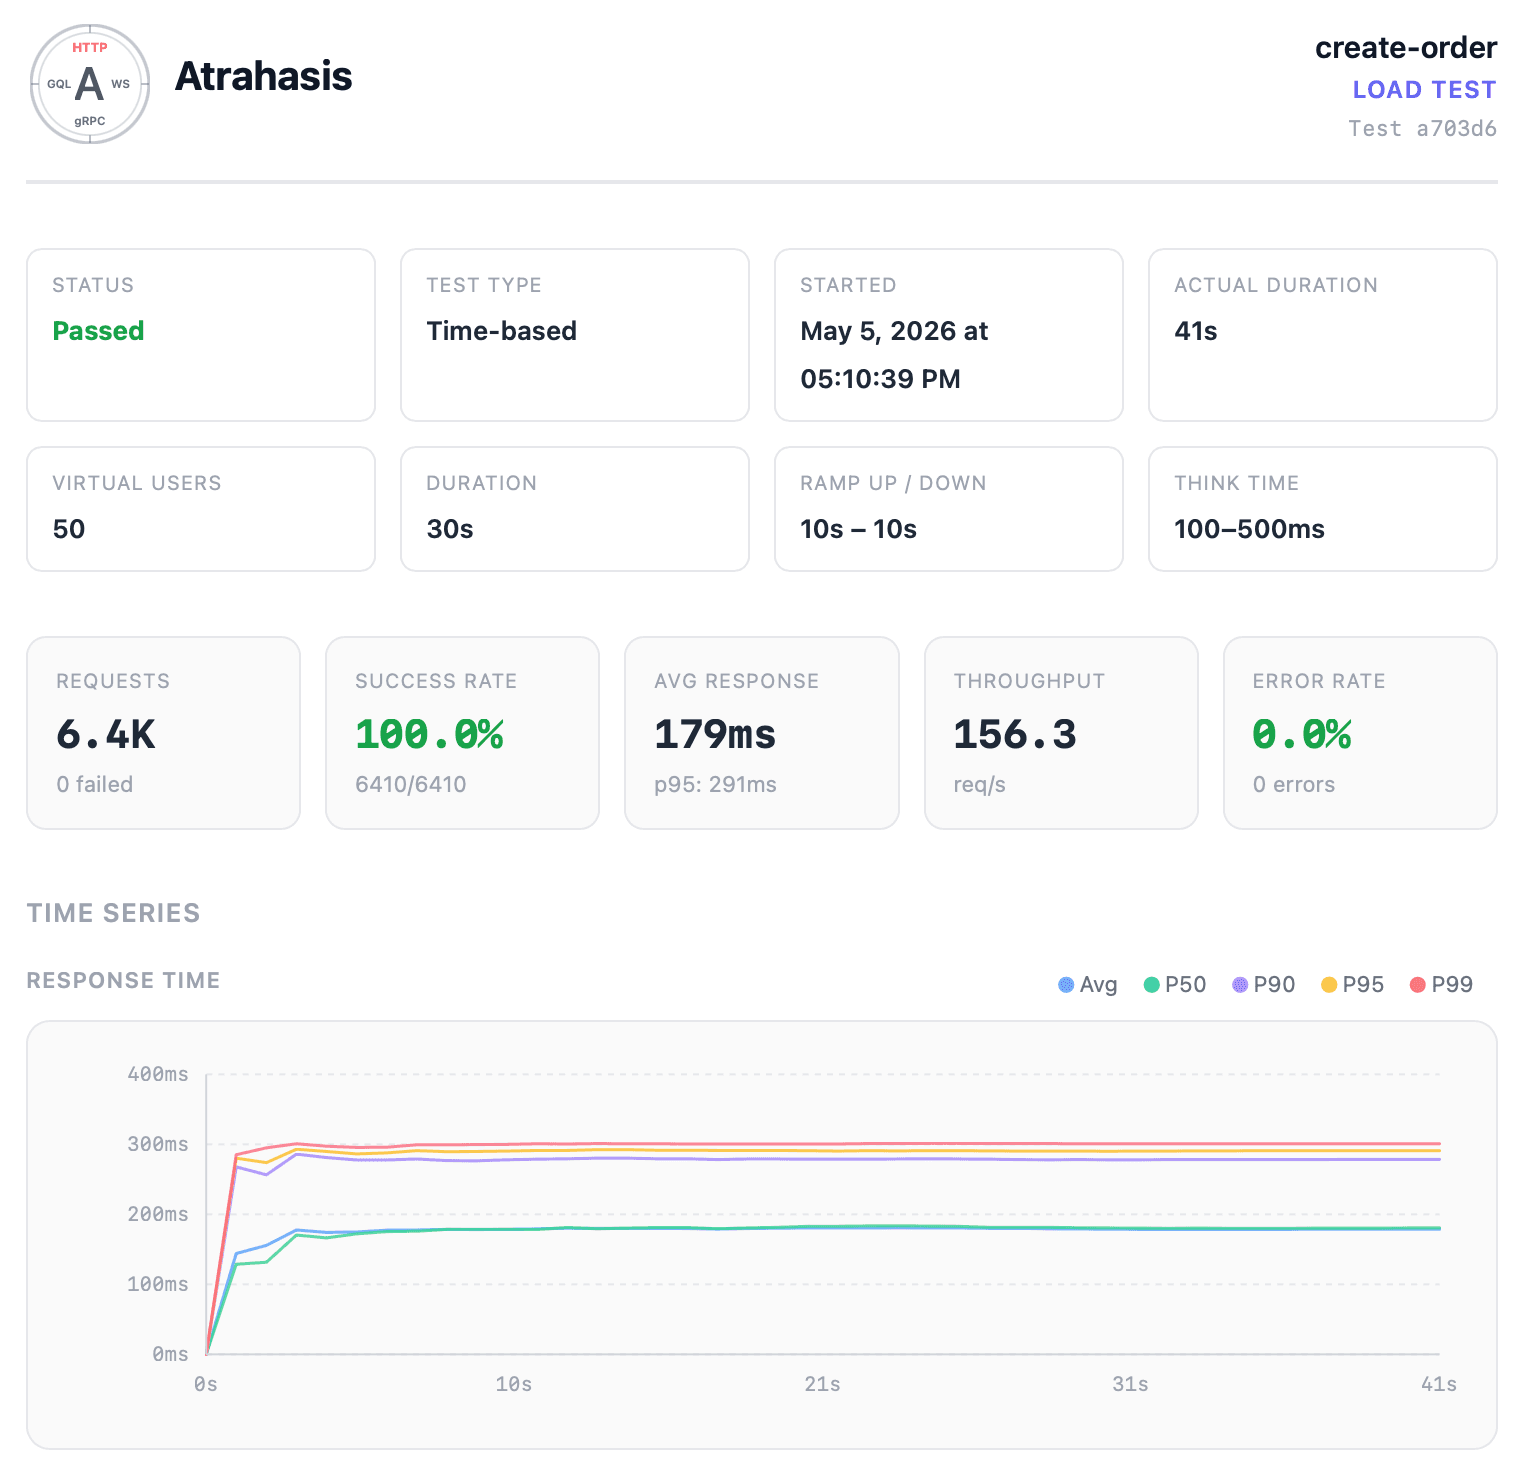Click the Atrahasis circular logo
The image size is (1520, 1464).
[x=90, y=84]
